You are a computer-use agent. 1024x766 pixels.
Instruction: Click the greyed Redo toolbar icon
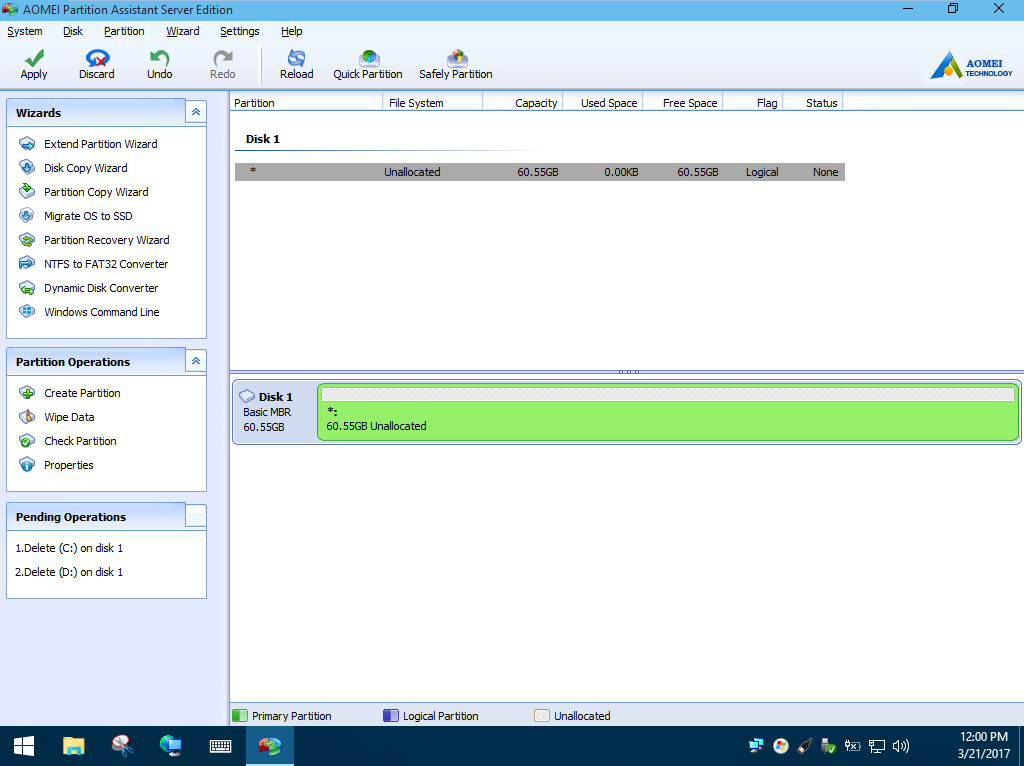point(223,65)
